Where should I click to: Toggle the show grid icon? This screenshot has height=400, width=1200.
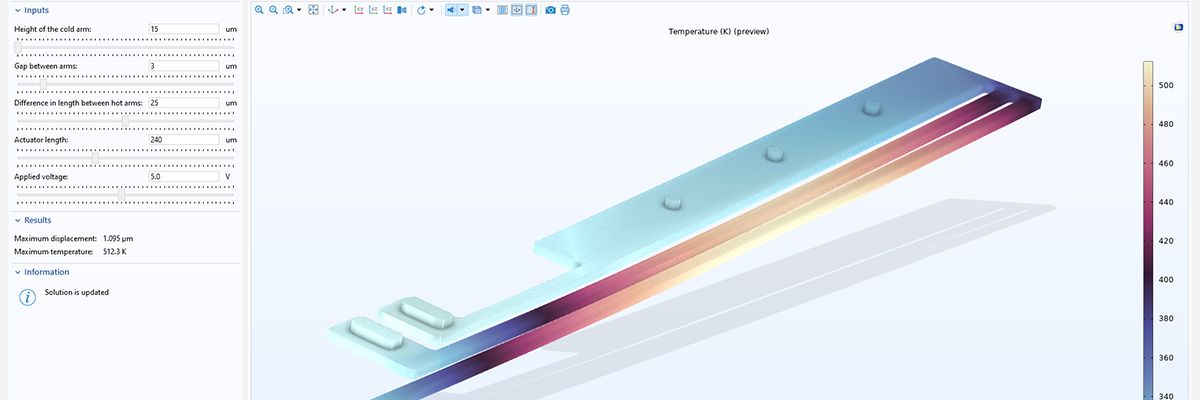(x=502, y=10)
